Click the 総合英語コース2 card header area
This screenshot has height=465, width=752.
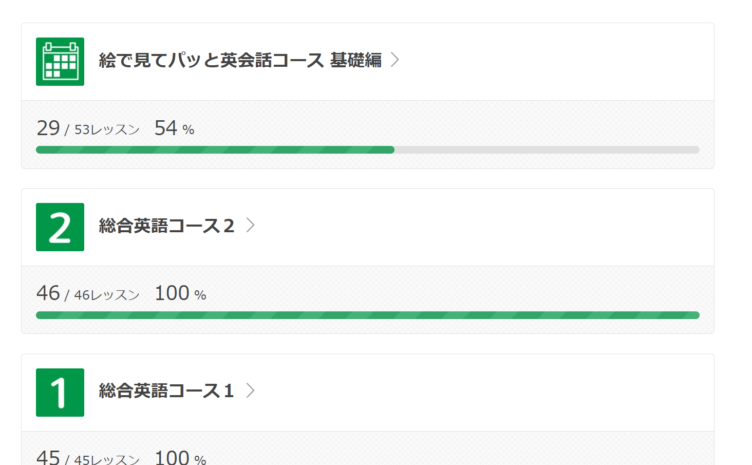367,227
